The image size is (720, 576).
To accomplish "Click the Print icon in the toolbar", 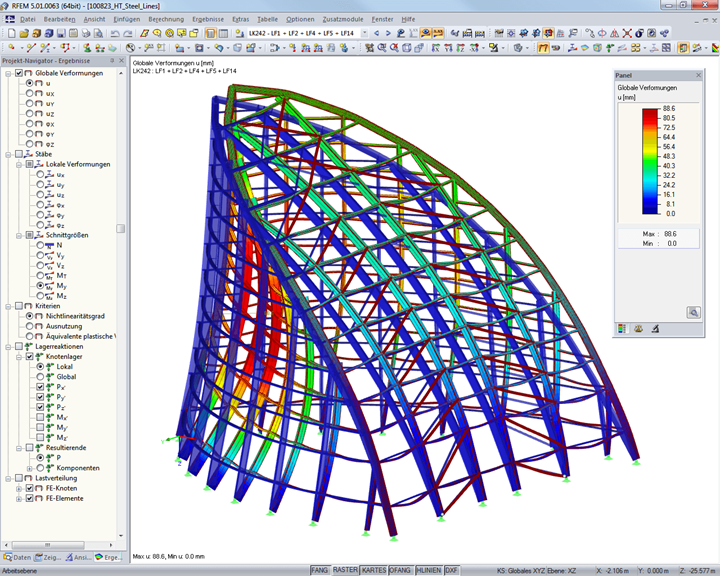I will click(86, 33).
